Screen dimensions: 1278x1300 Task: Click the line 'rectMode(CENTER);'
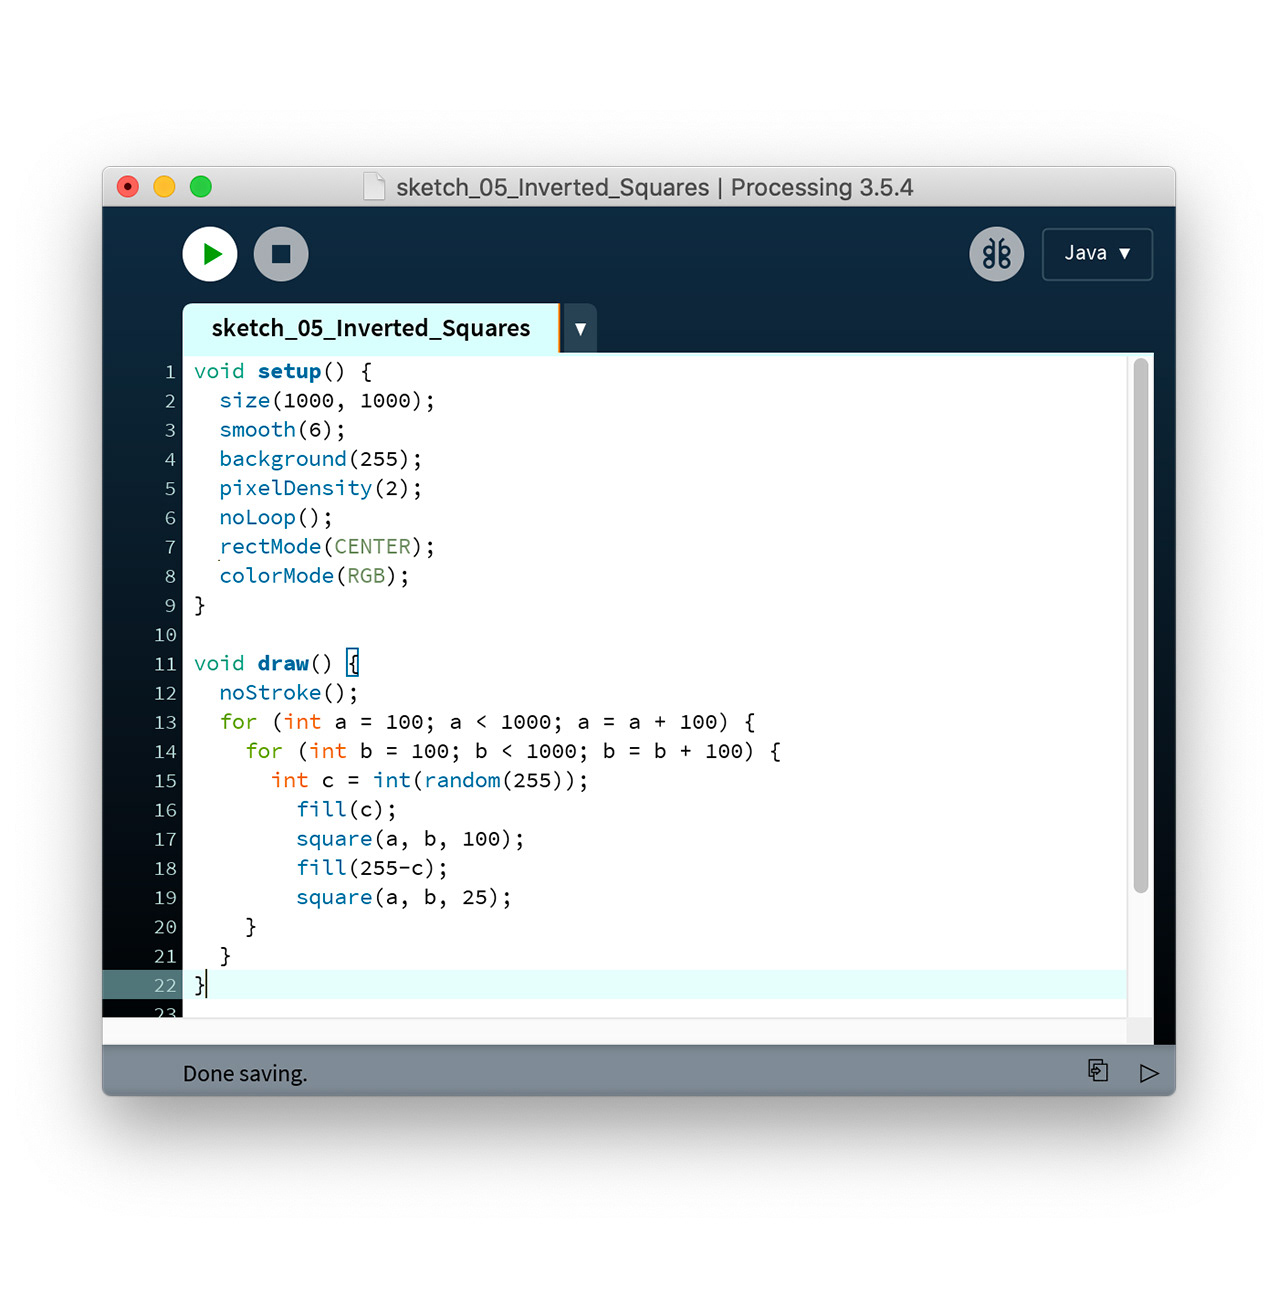(x=327, y=546)
